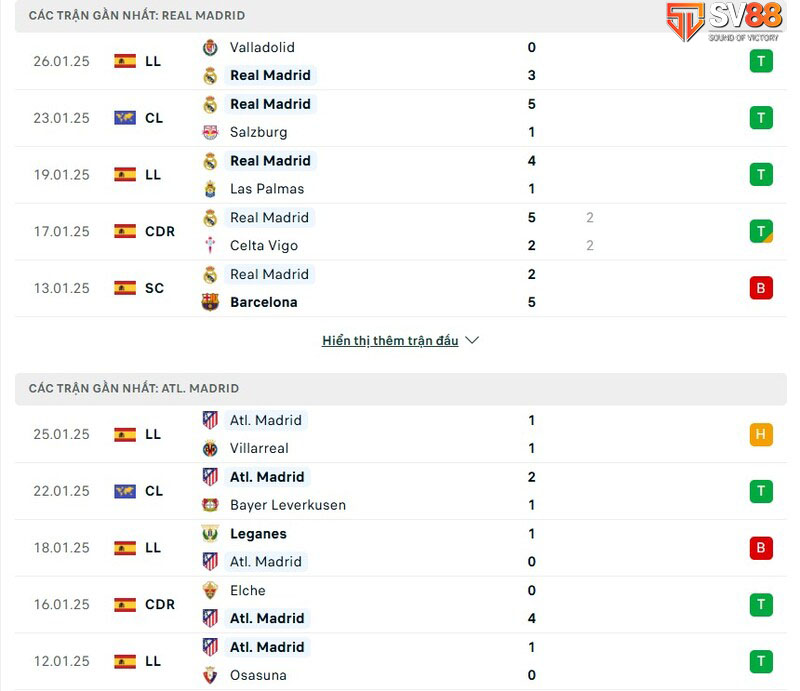Click the CL competition label
Image resolution: width=800 pixels, height=691 pixels.
click(154, 118)
